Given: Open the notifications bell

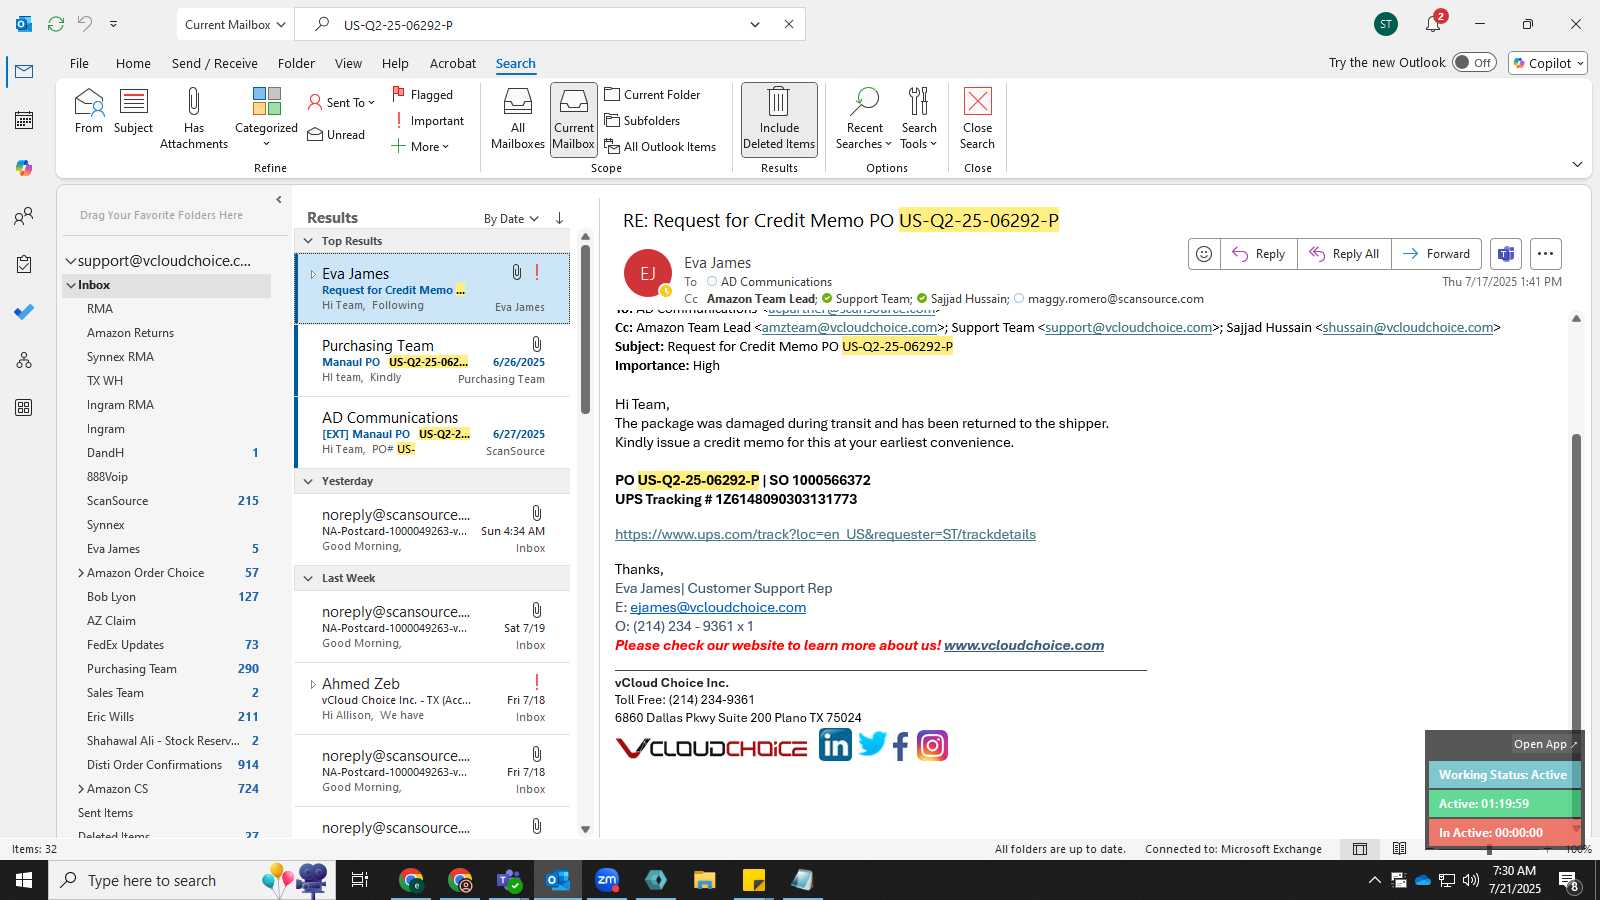Looking at the screenshot, I should pos(1433,24).
